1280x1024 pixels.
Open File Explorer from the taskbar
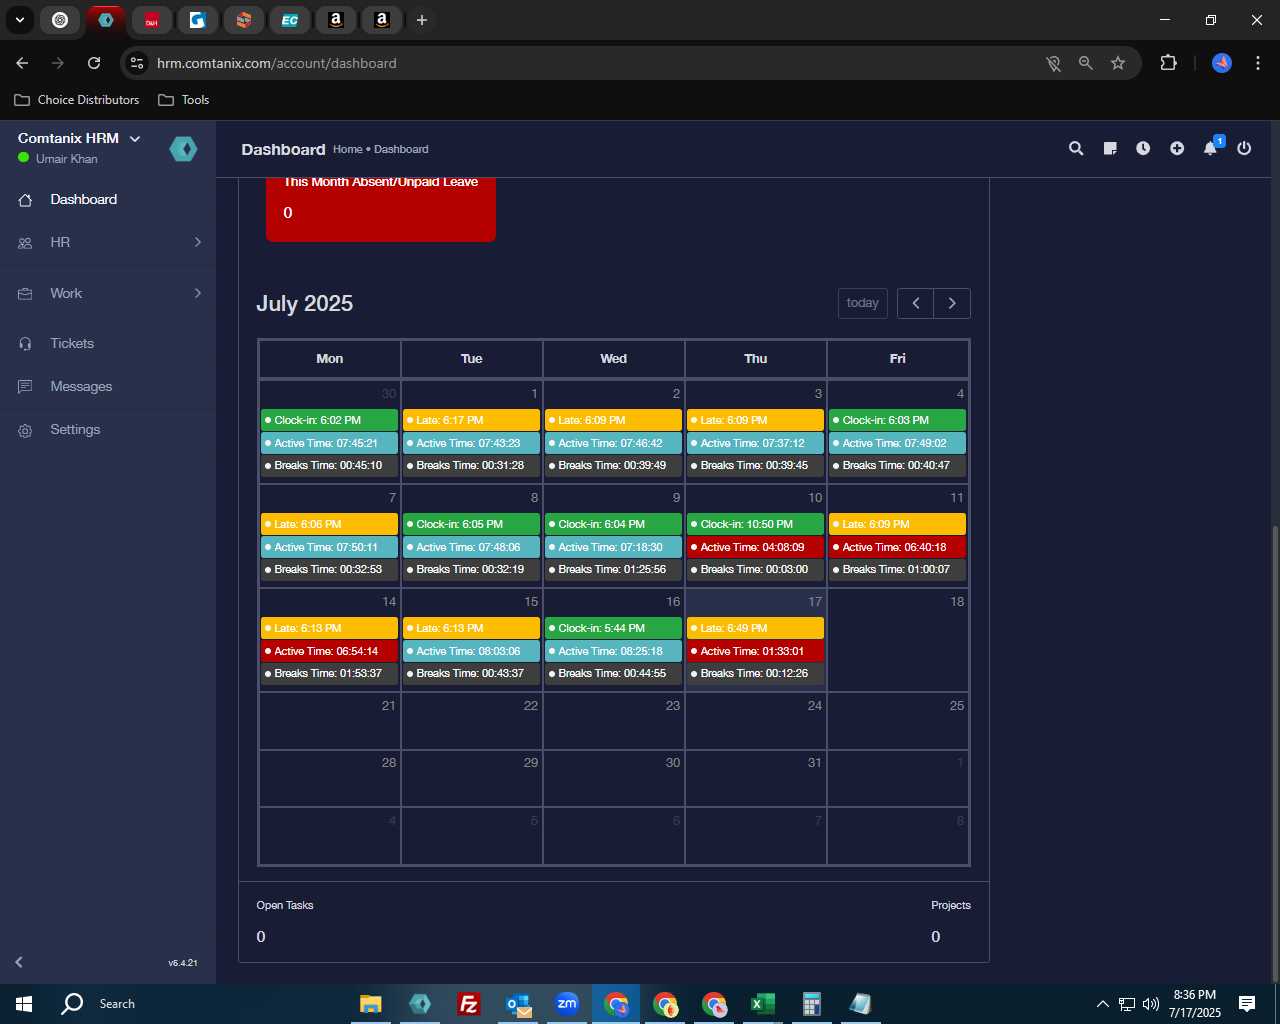tap(370, 1004)
